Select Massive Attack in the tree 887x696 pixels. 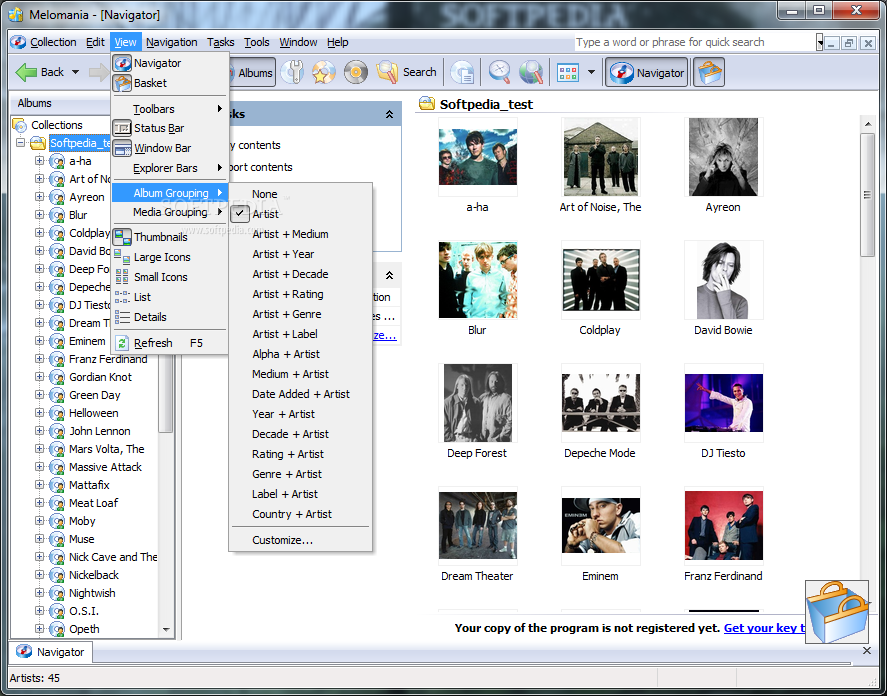tap(105, 467)
